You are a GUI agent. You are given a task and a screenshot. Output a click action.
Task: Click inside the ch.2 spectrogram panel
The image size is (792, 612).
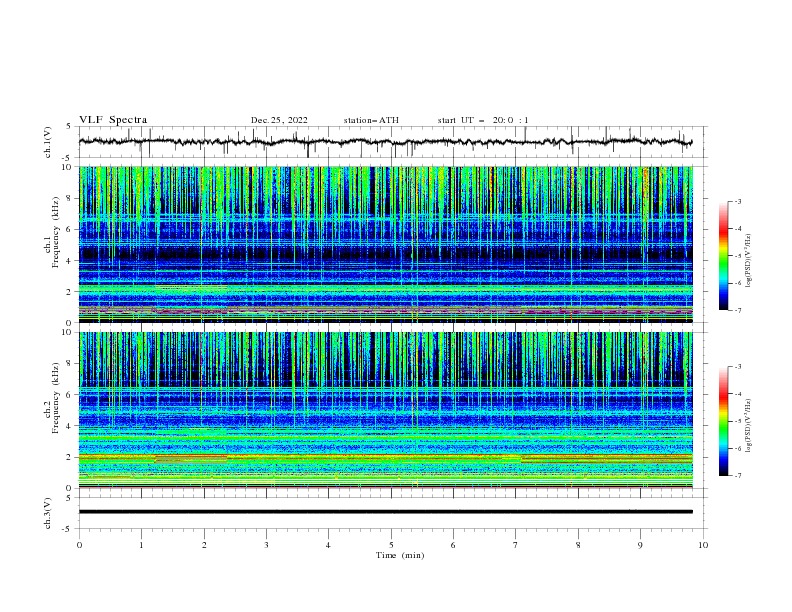pos(386,410)
